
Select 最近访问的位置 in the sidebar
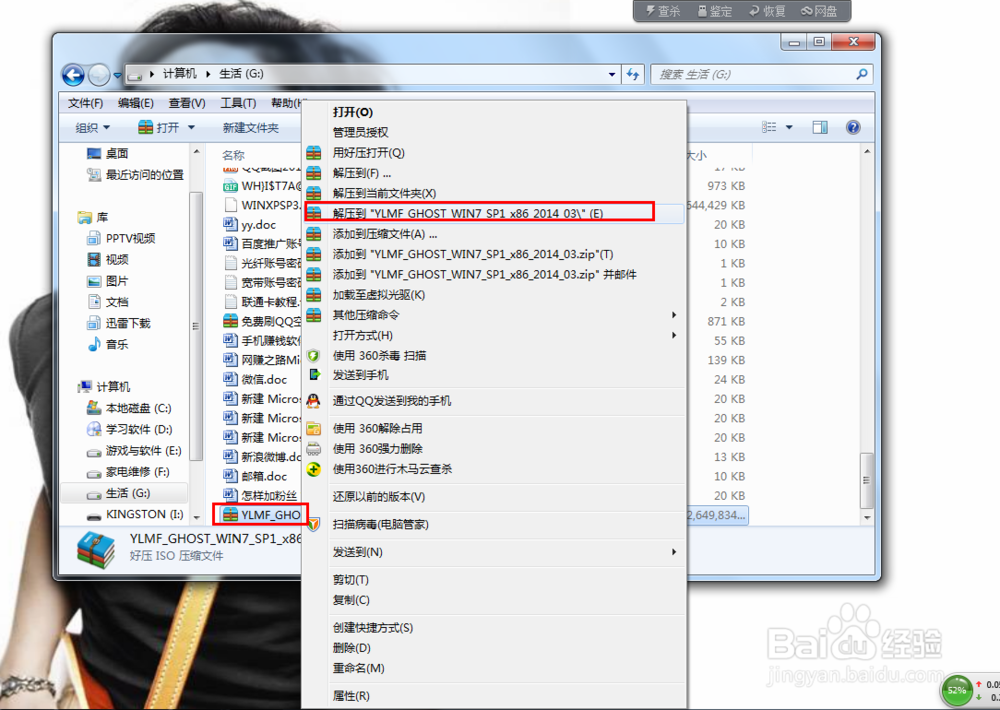tap(135, 174)
